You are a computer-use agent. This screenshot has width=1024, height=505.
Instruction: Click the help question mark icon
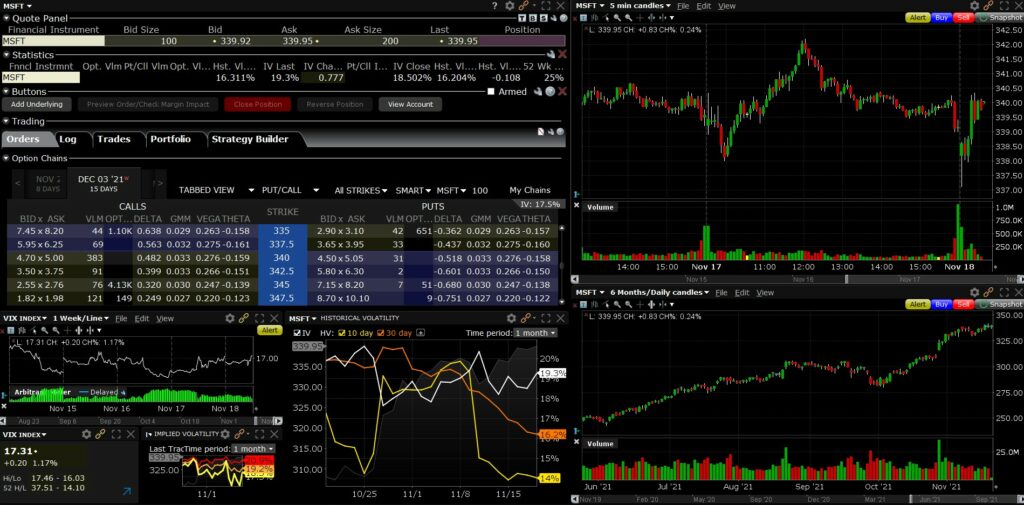click(495, 6)
